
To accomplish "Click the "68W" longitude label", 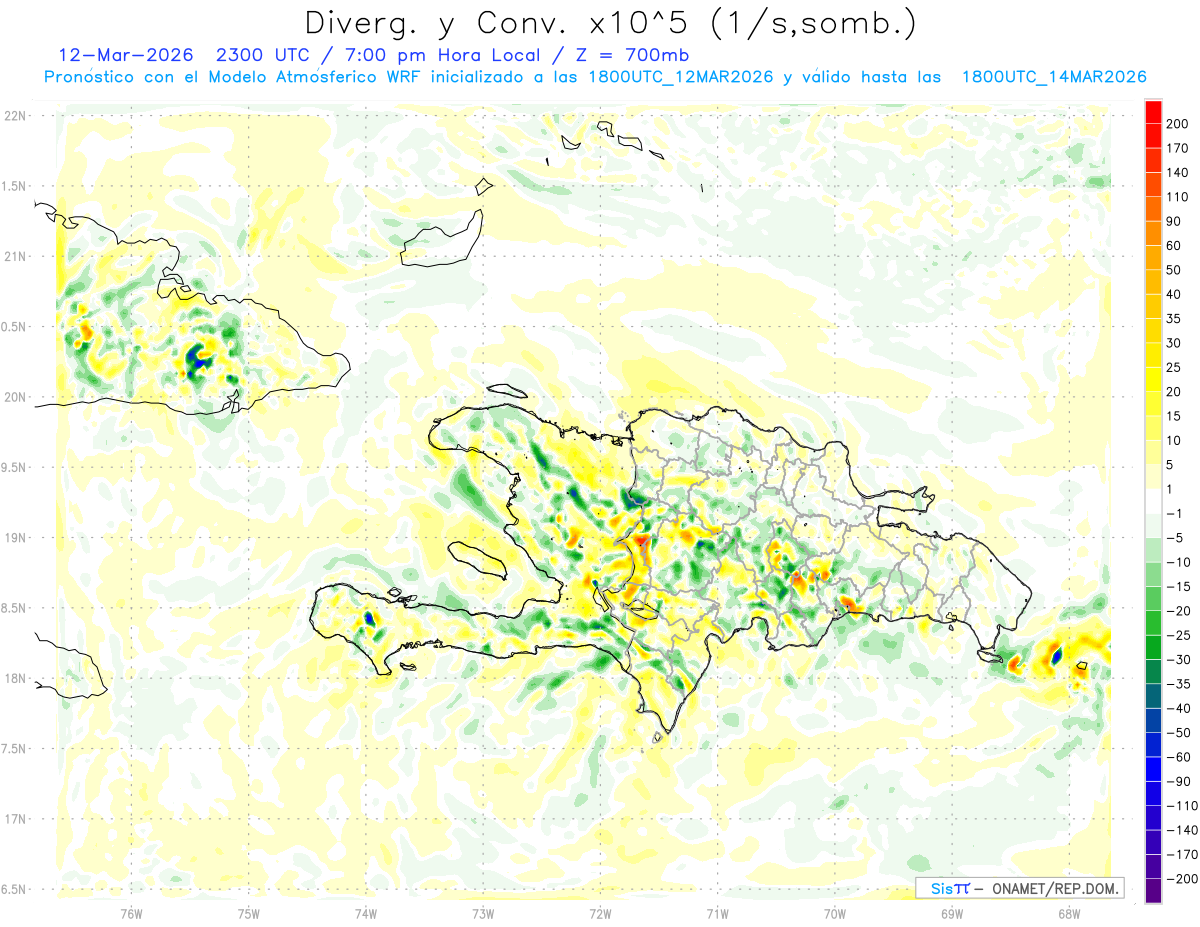I will click(x=1069, y=912).
